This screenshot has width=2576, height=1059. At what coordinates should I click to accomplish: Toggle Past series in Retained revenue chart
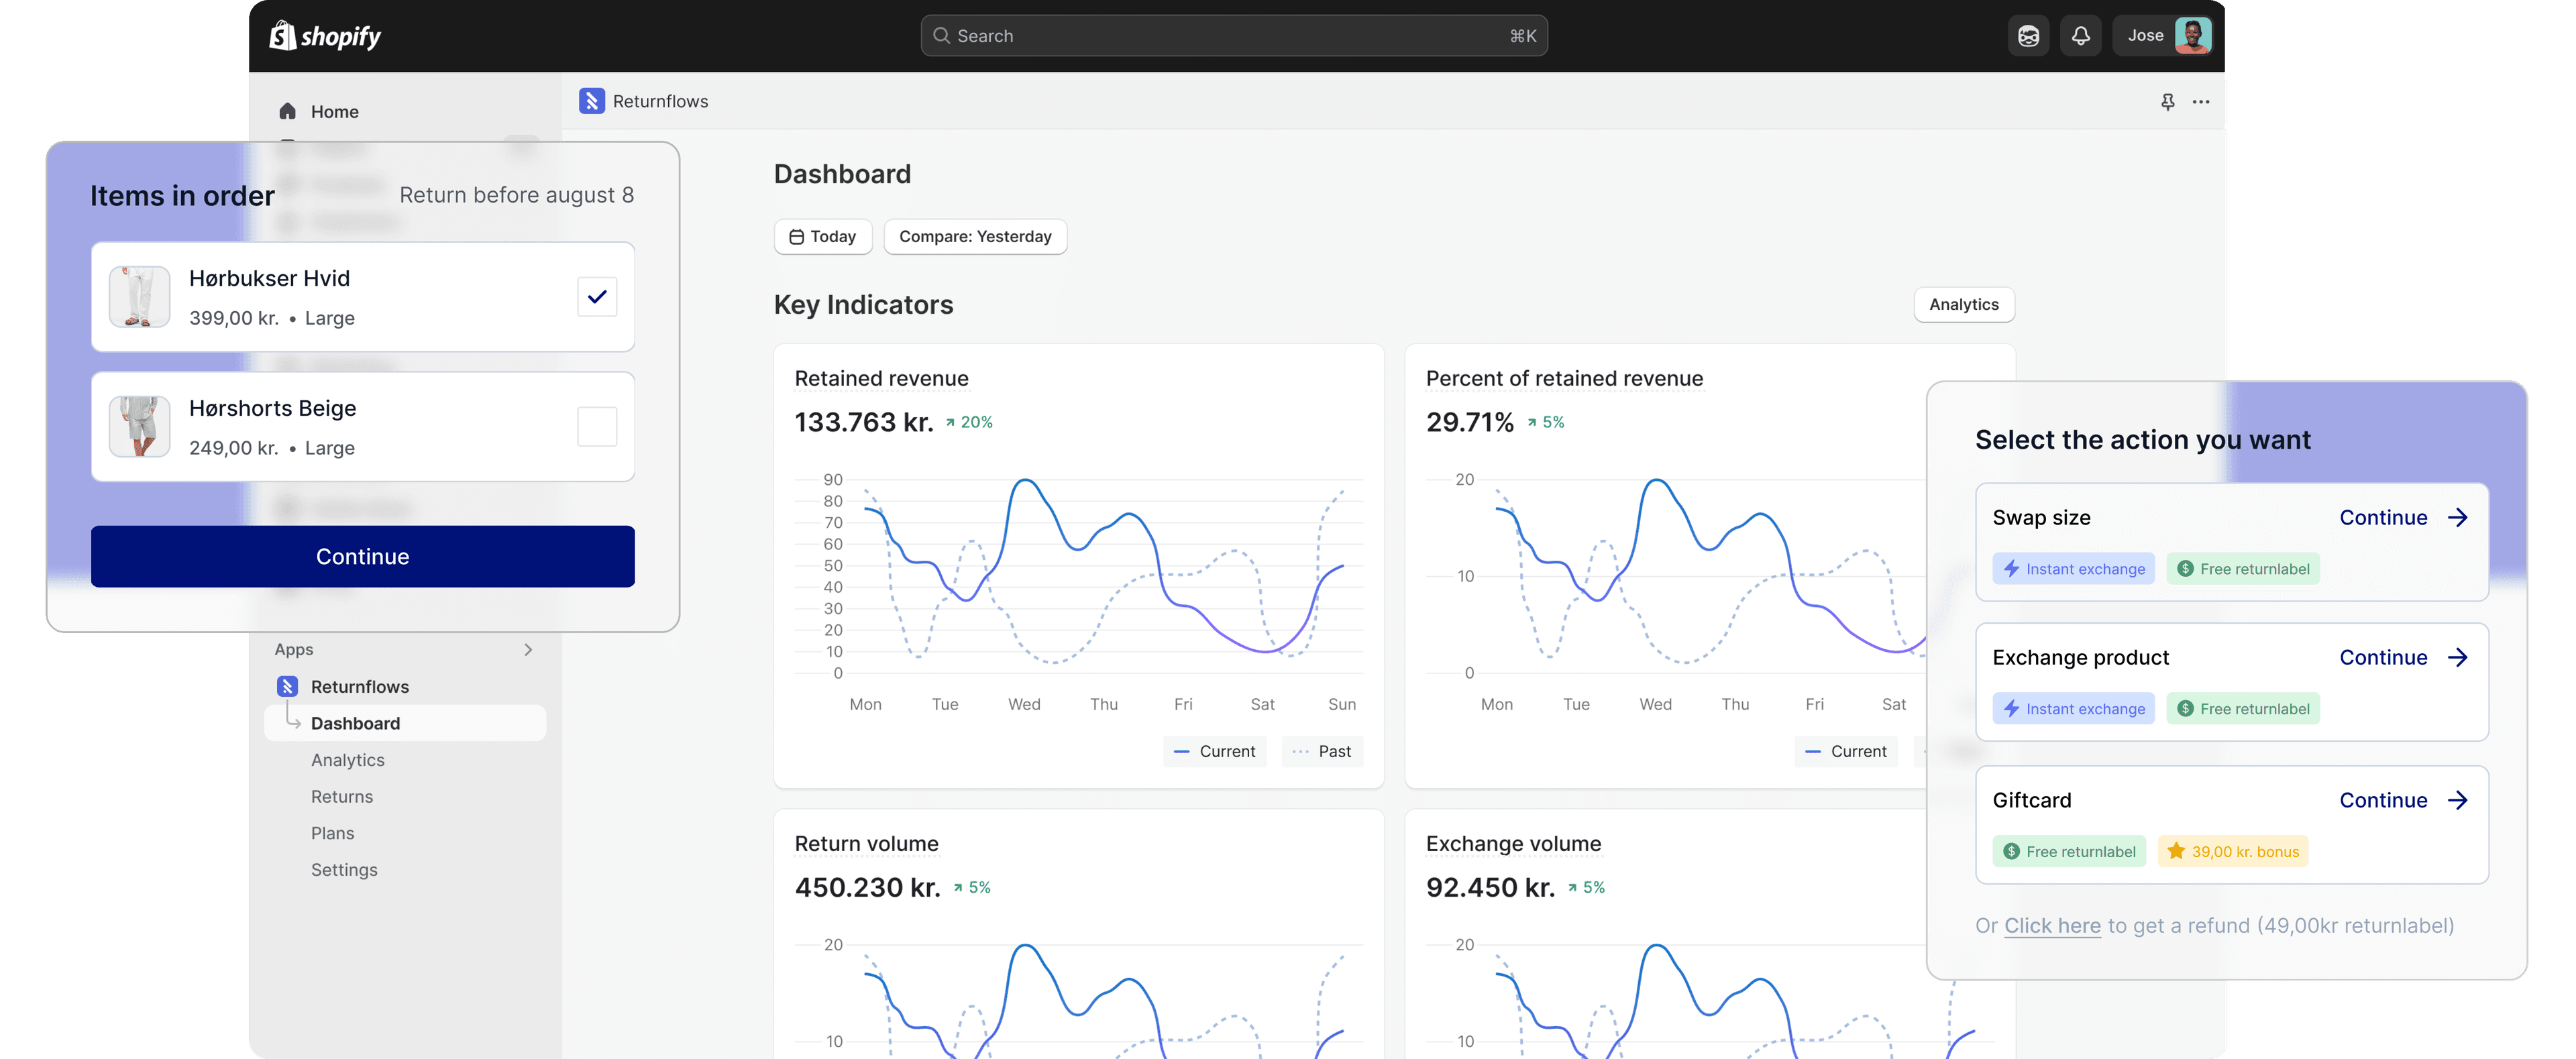pos(1322,751)
